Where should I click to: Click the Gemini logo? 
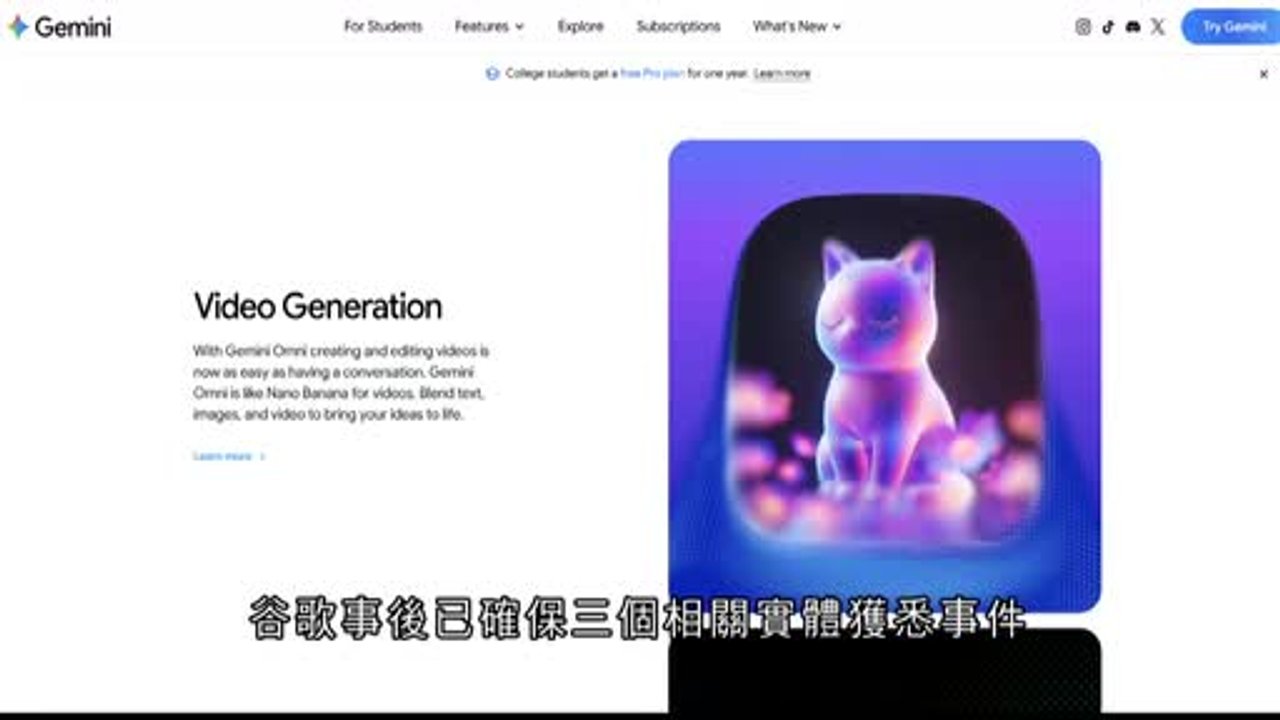[60, 27]
